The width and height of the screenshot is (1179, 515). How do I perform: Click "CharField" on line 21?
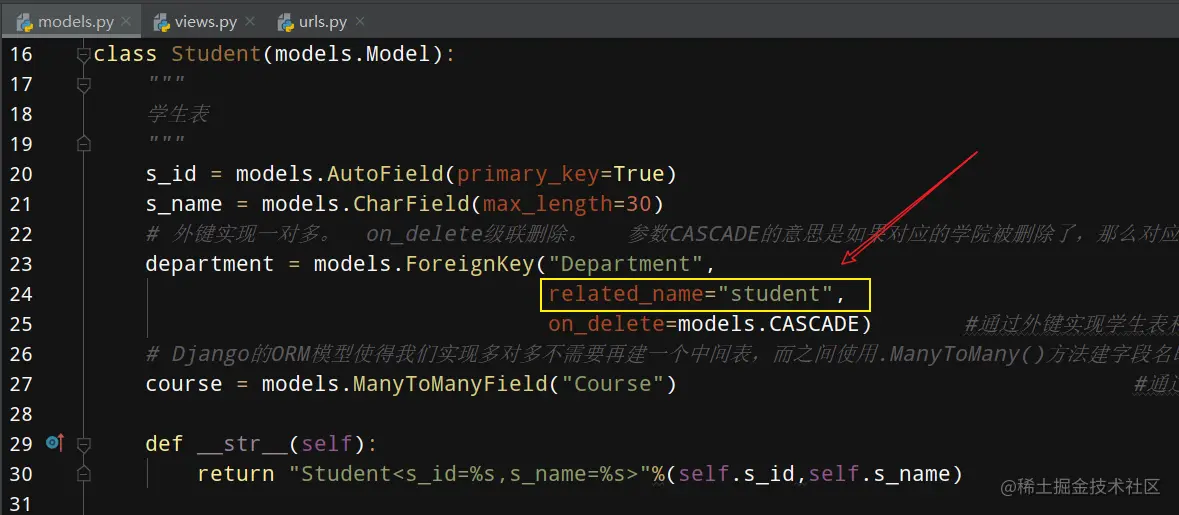click(411, 204)
